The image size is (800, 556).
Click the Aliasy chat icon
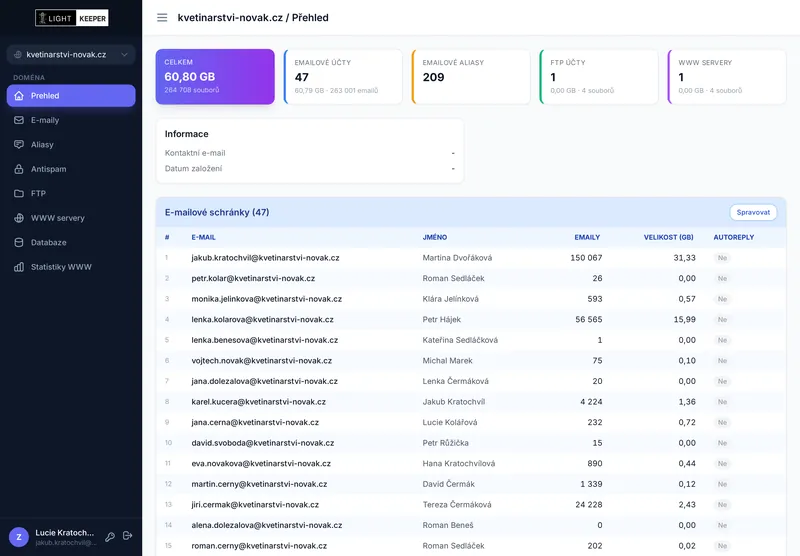pos(19,144)
